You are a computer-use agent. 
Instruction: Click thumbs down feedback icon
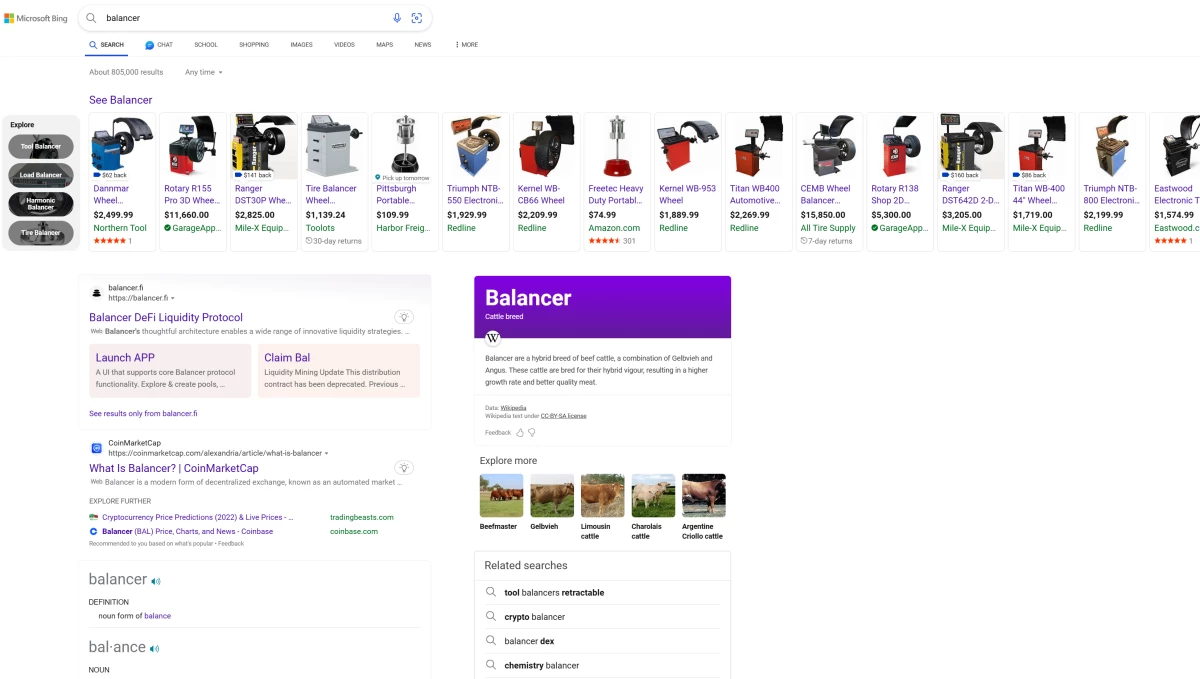(532, 433)
